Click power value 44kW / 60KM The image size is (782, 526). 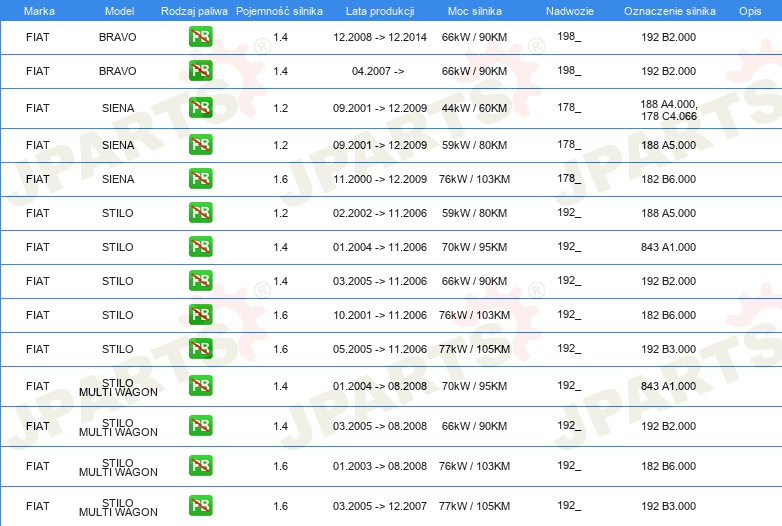pyautogui.click(x=474, y=108)
